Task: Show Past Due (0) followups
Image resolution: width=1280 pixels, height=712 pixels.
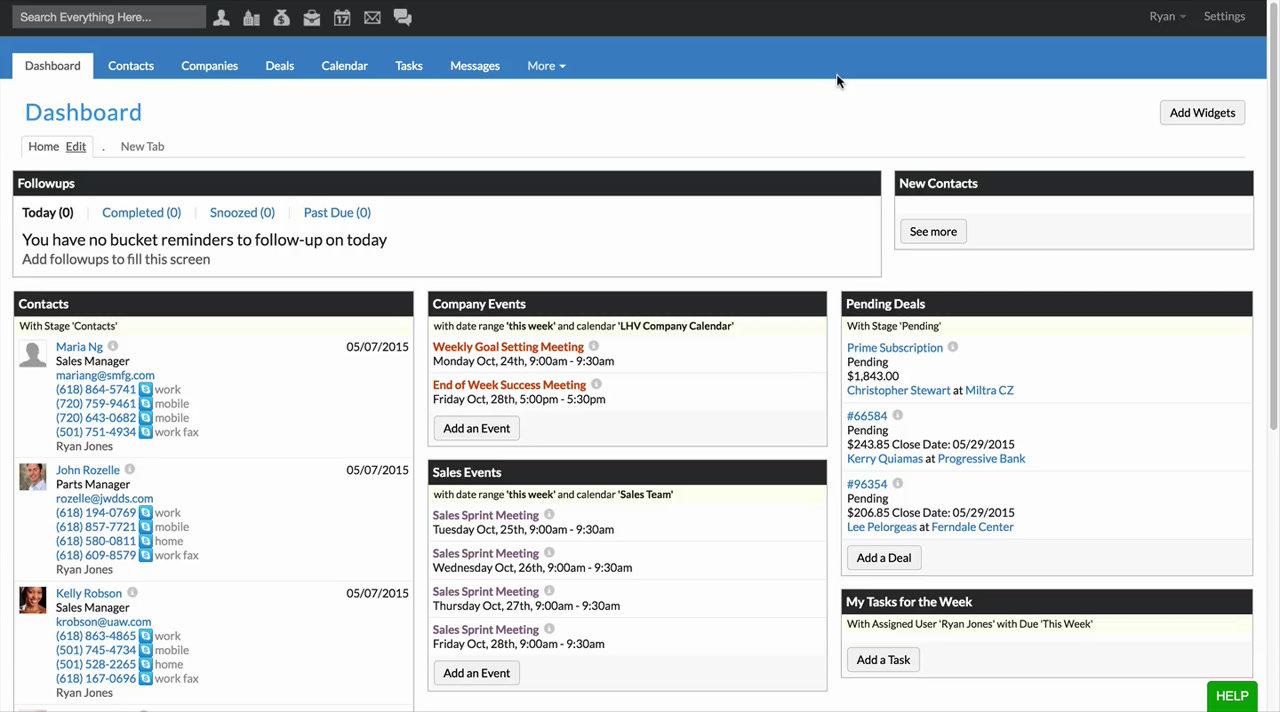Action: [x=337, y=212]
